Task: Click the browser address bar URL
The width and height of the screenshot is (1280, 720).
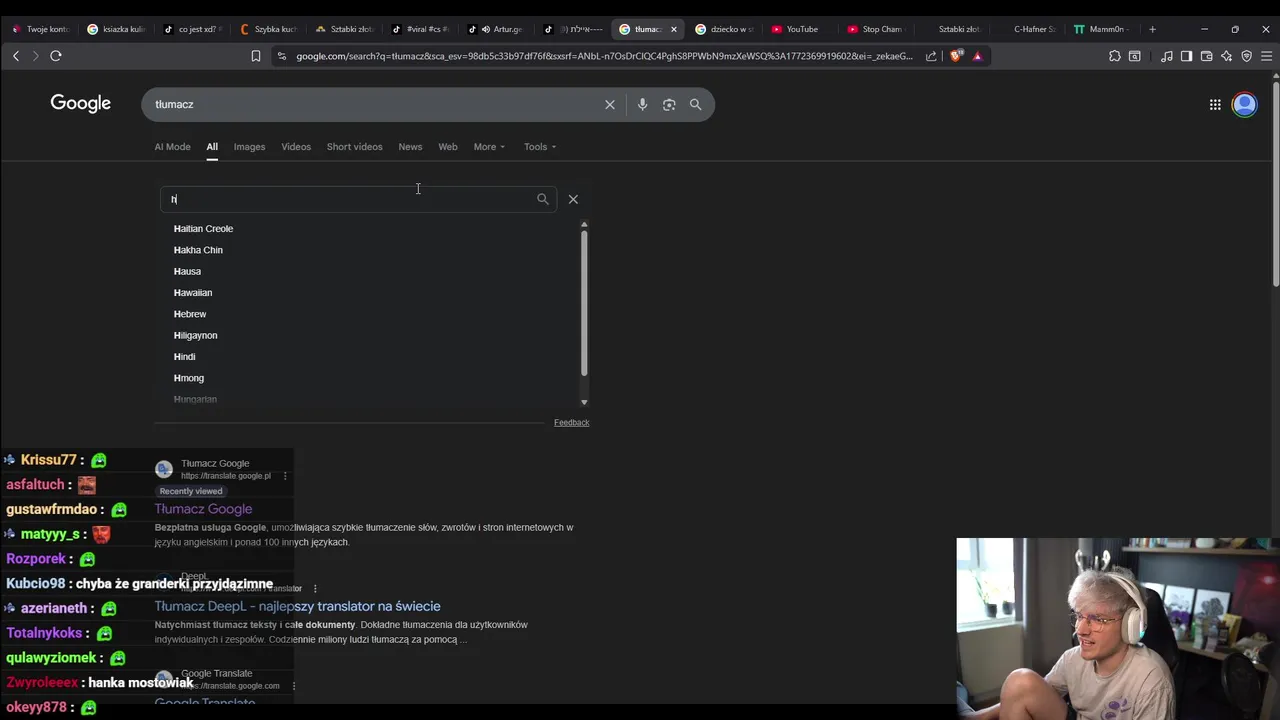Action: tap(604, 56)
